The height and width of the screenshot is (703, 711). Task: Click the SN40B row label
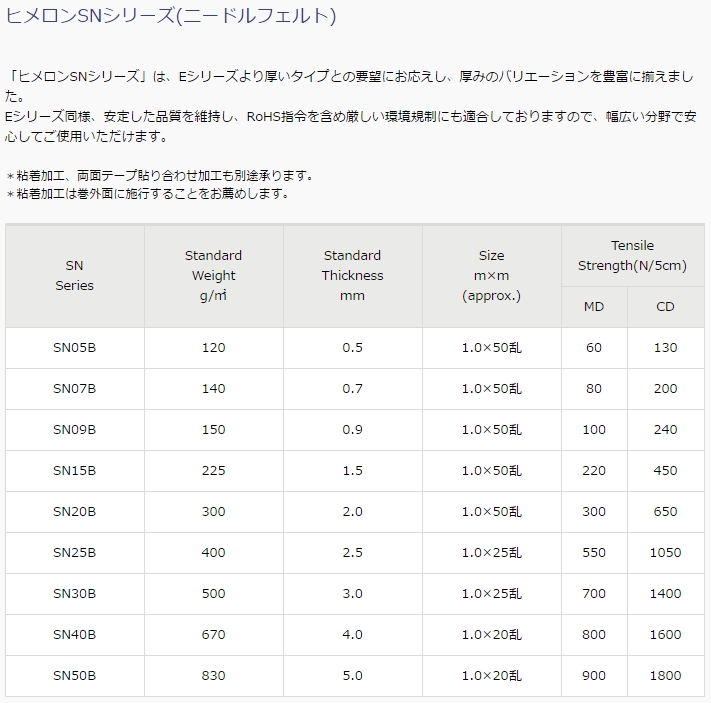tap(74, 635)
